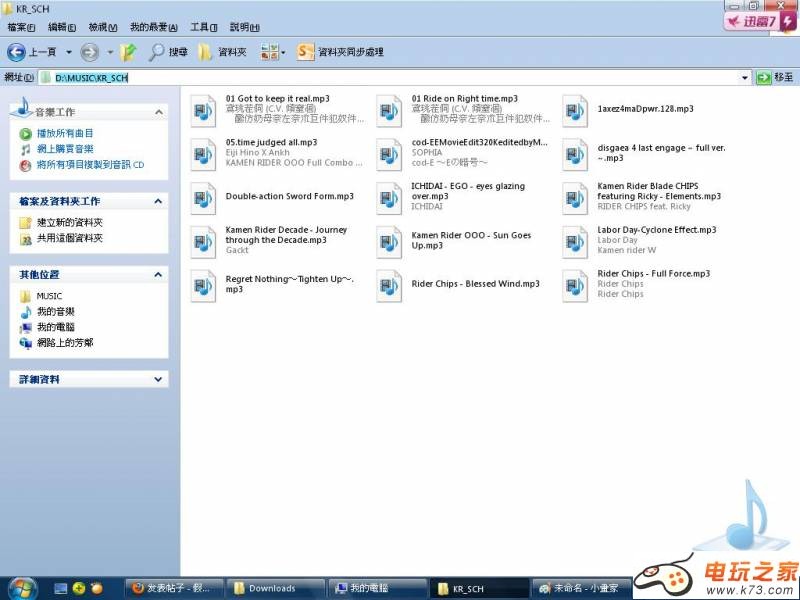Open the address bar dropdown arrow
Screen dimensions: 800x600
tap(745, 78)
